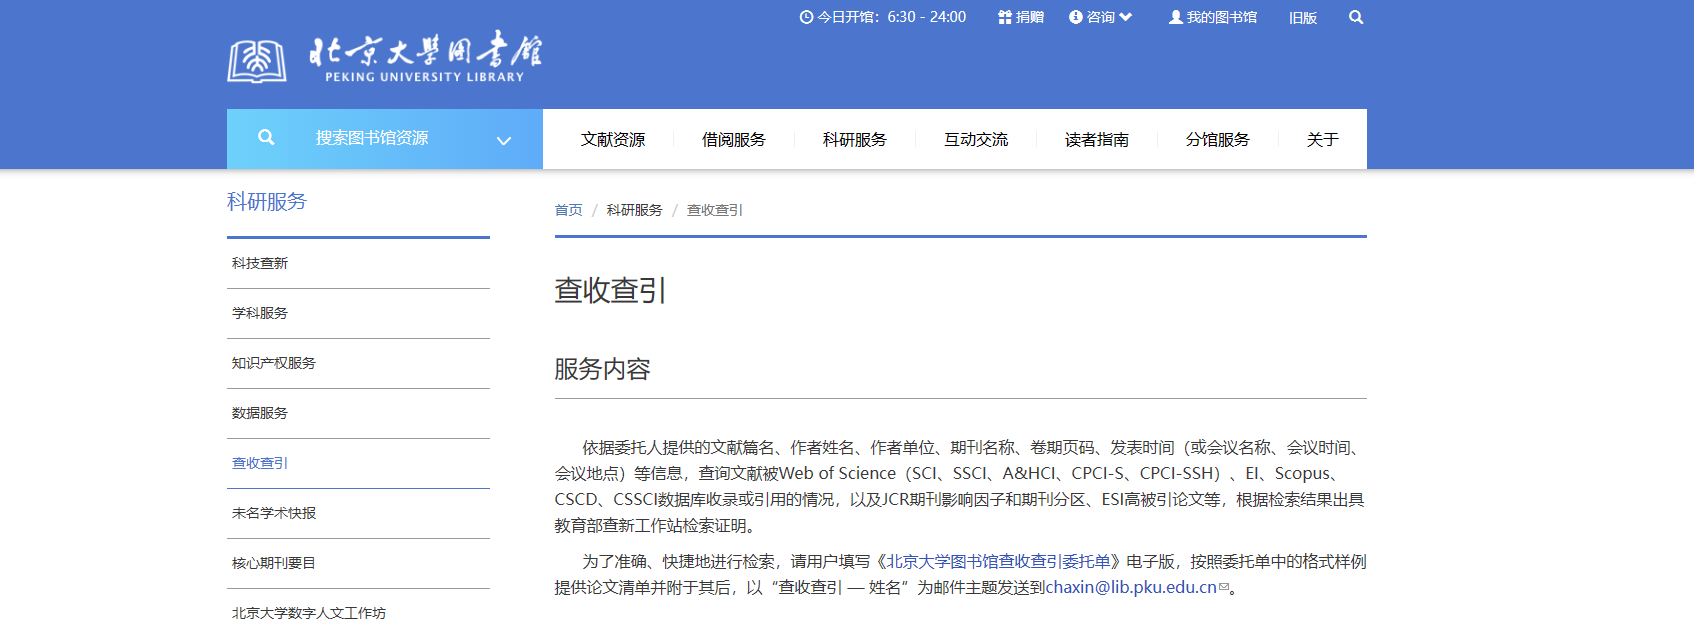Click the 咨询 info icon
The height and width of the screenshot is (629, 1694).
tap(1076, 17)
